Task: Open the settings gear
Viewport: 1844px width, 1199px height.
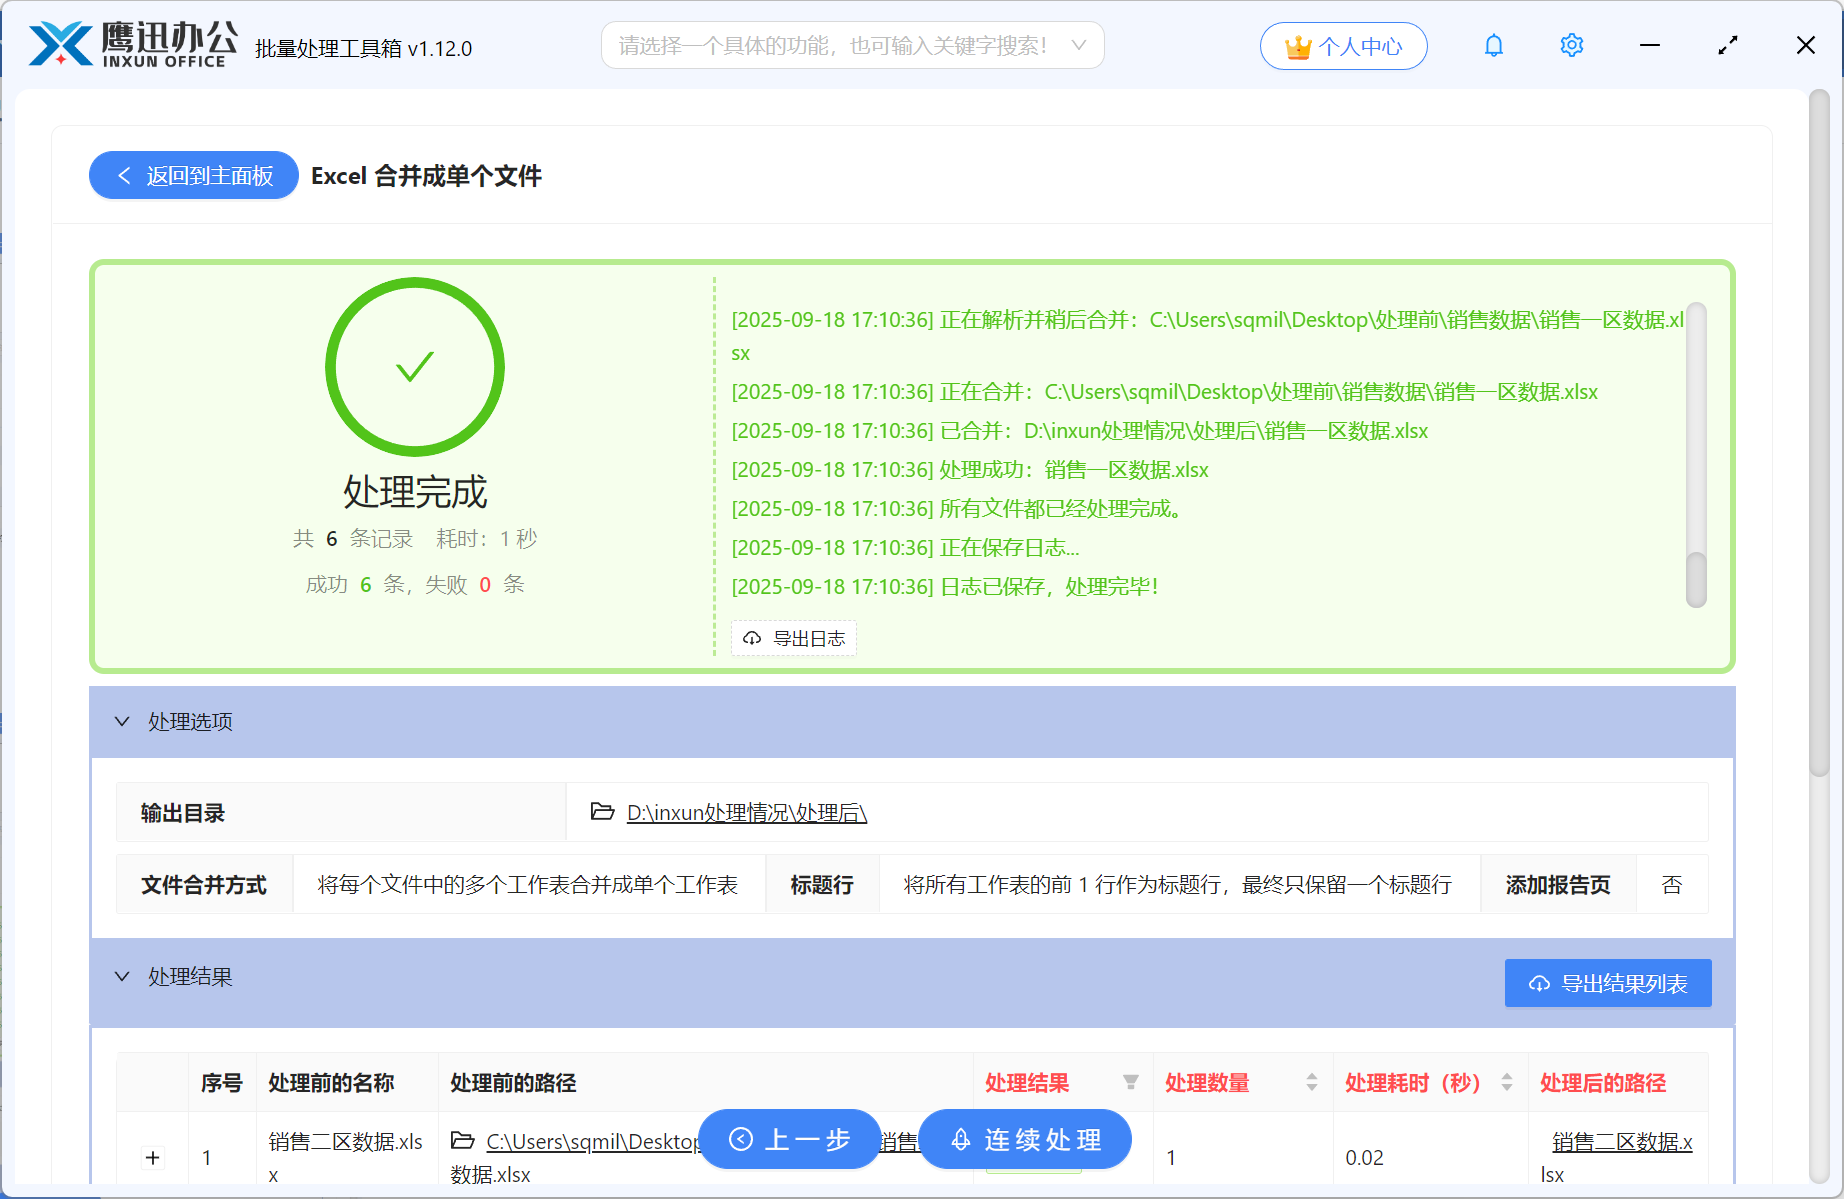Action: coord(1571,45)
